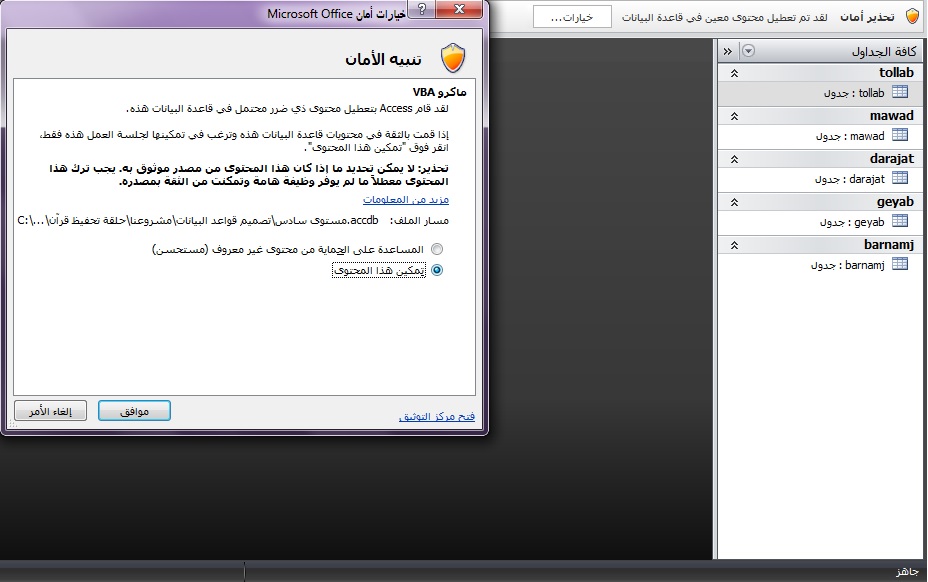
Task: Click the darajat group header
Action: (820, 159)
